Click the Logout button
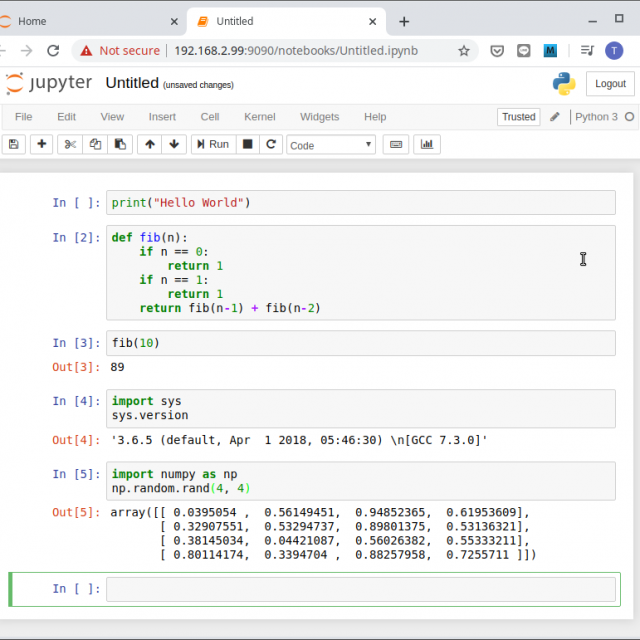The height and width of the screenshot is (640, 640). coord(609,84)
